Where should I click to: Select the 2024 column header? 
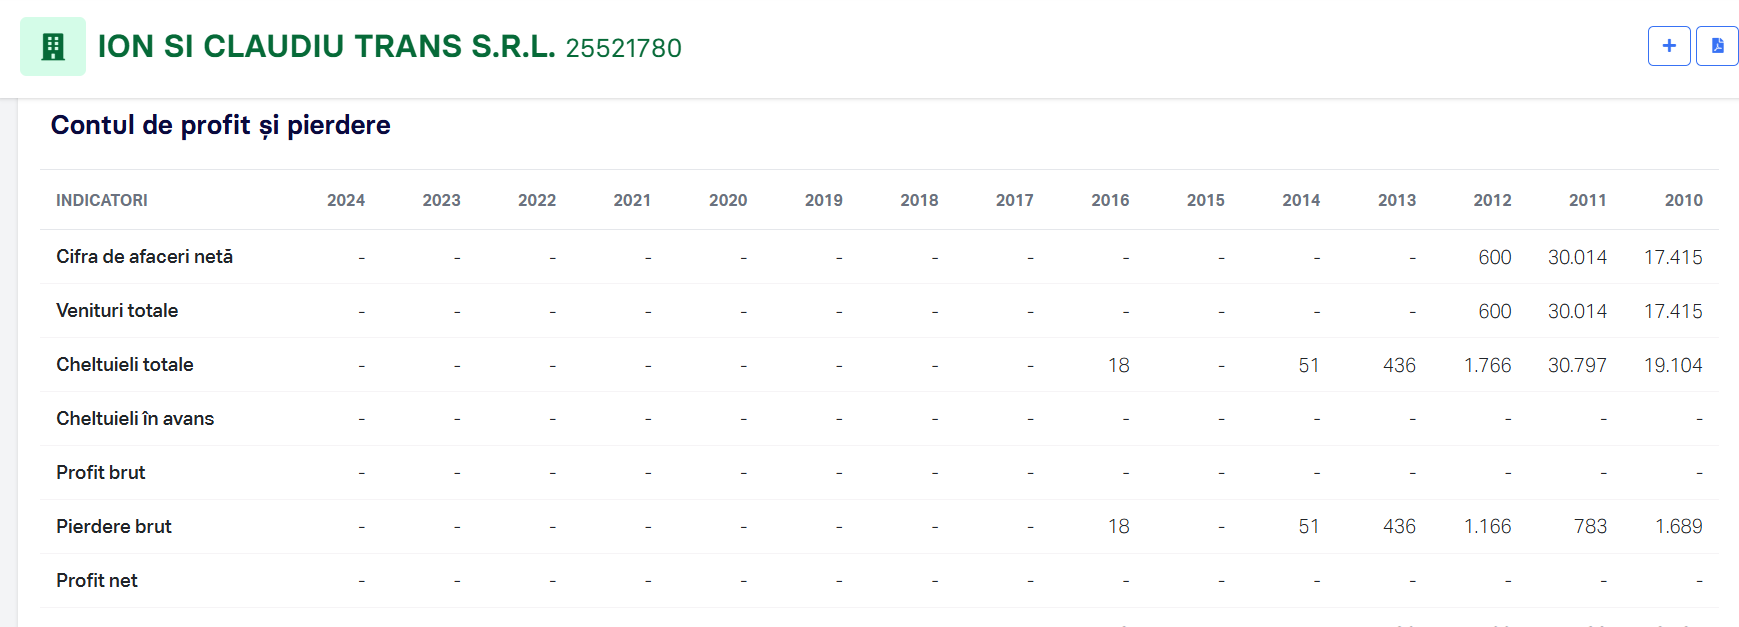[x=346, y=200]
